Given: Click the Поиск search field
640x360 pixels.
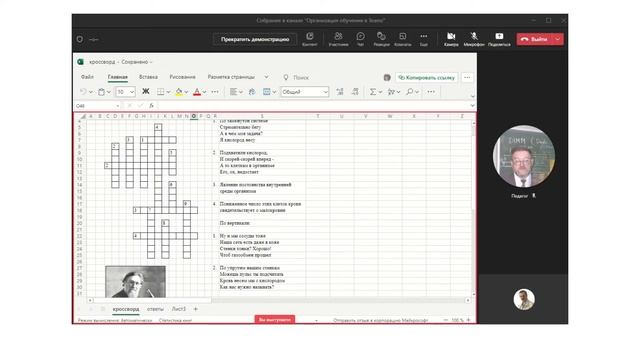Looking at the screenshot, I should click(x=301, y=78).
